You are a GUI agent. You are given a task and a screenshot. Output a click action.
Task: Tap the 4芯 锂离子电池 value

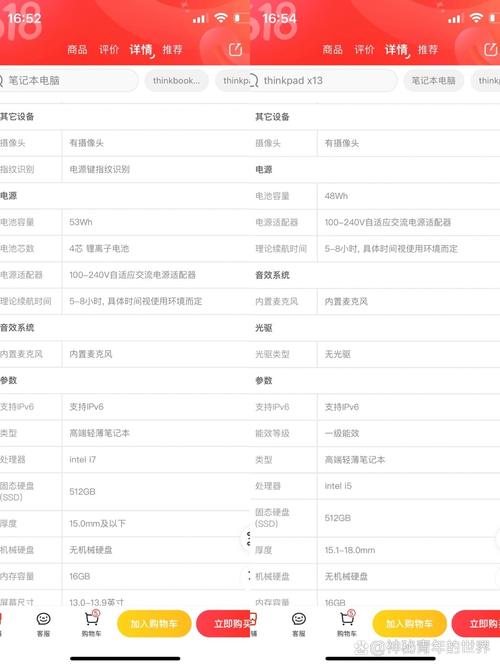tap(99, 248)
